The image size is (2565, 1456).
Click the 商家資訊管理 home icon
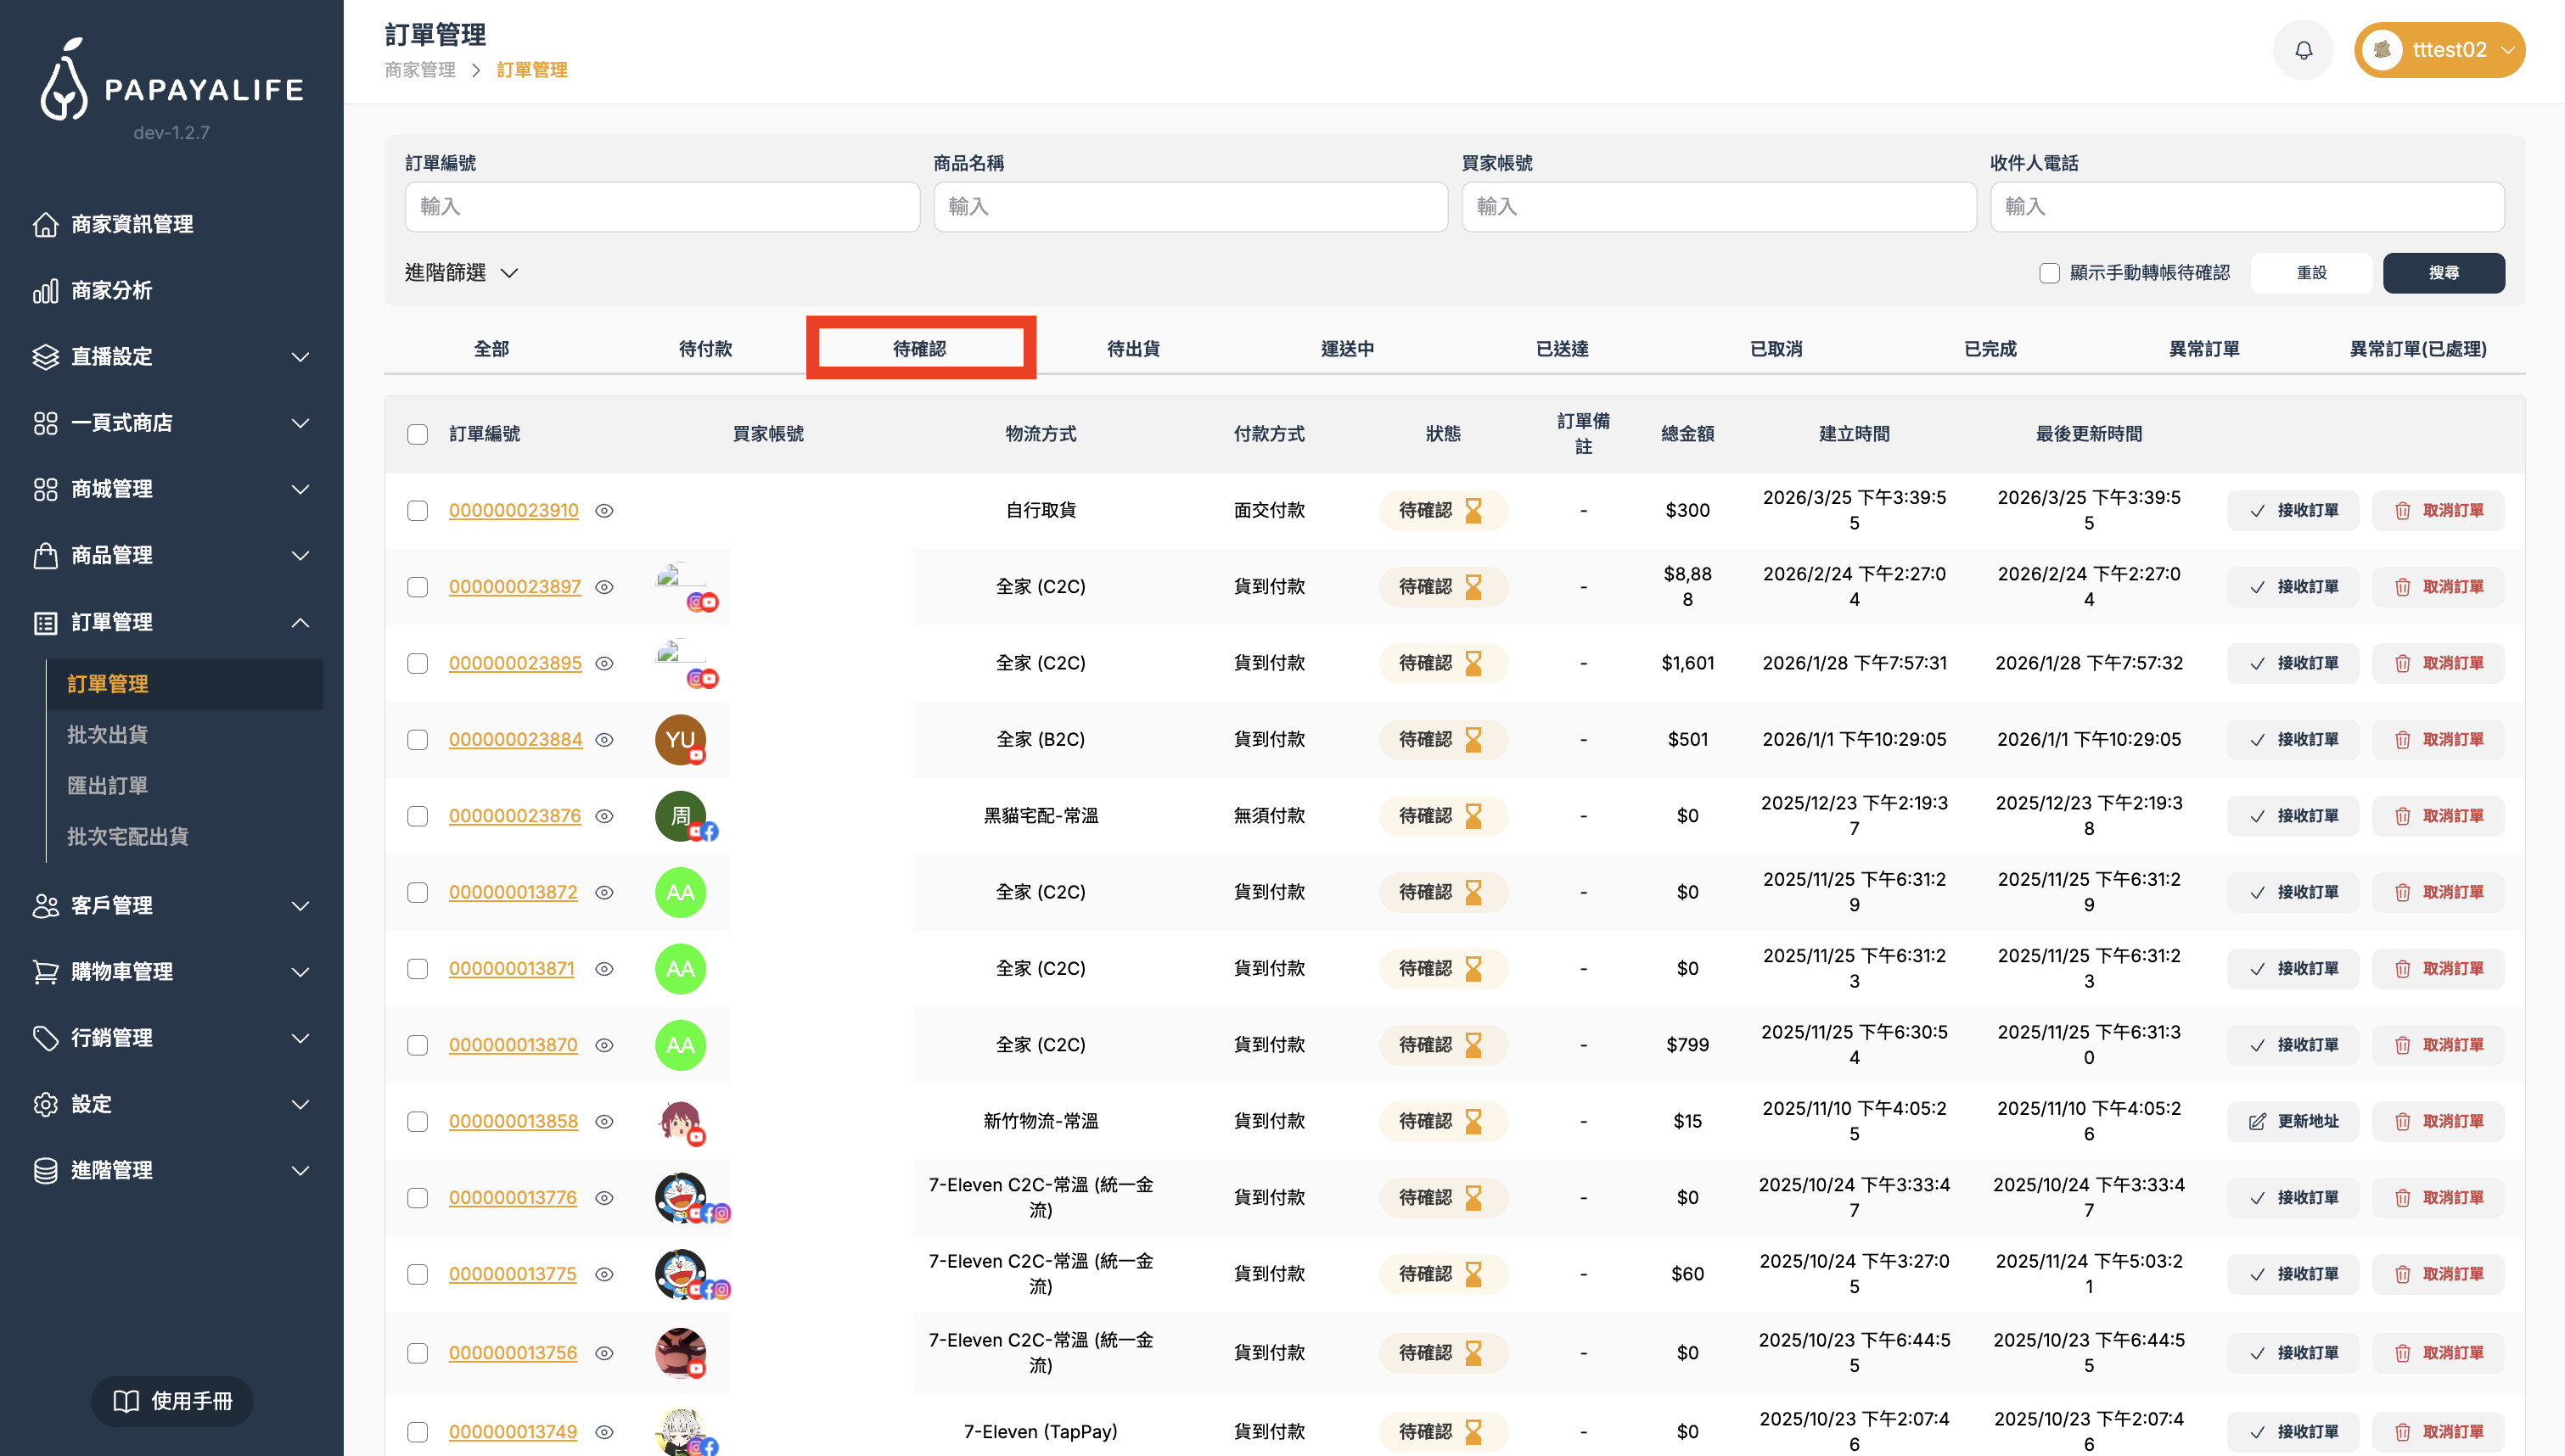pyautogui.click(x=45, y=225)
